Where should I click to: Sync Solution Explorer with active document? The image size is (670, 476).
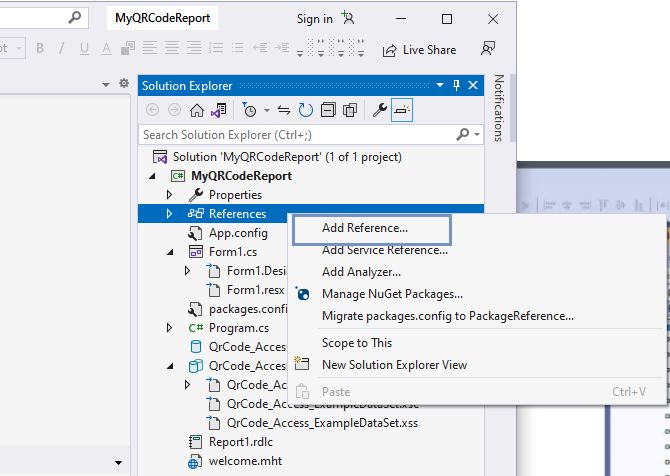[x=284, y=110]
